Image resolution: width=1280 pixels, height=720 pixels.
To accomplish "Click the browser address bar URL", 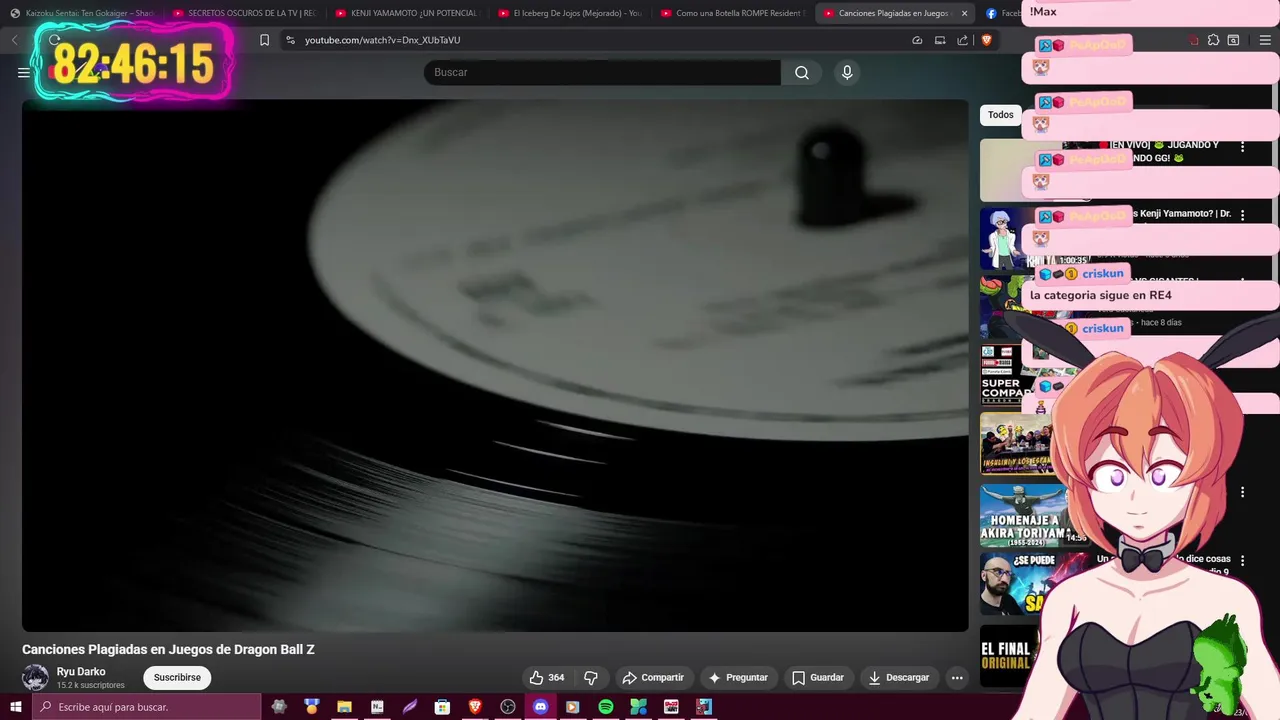I will pos(382,40).
